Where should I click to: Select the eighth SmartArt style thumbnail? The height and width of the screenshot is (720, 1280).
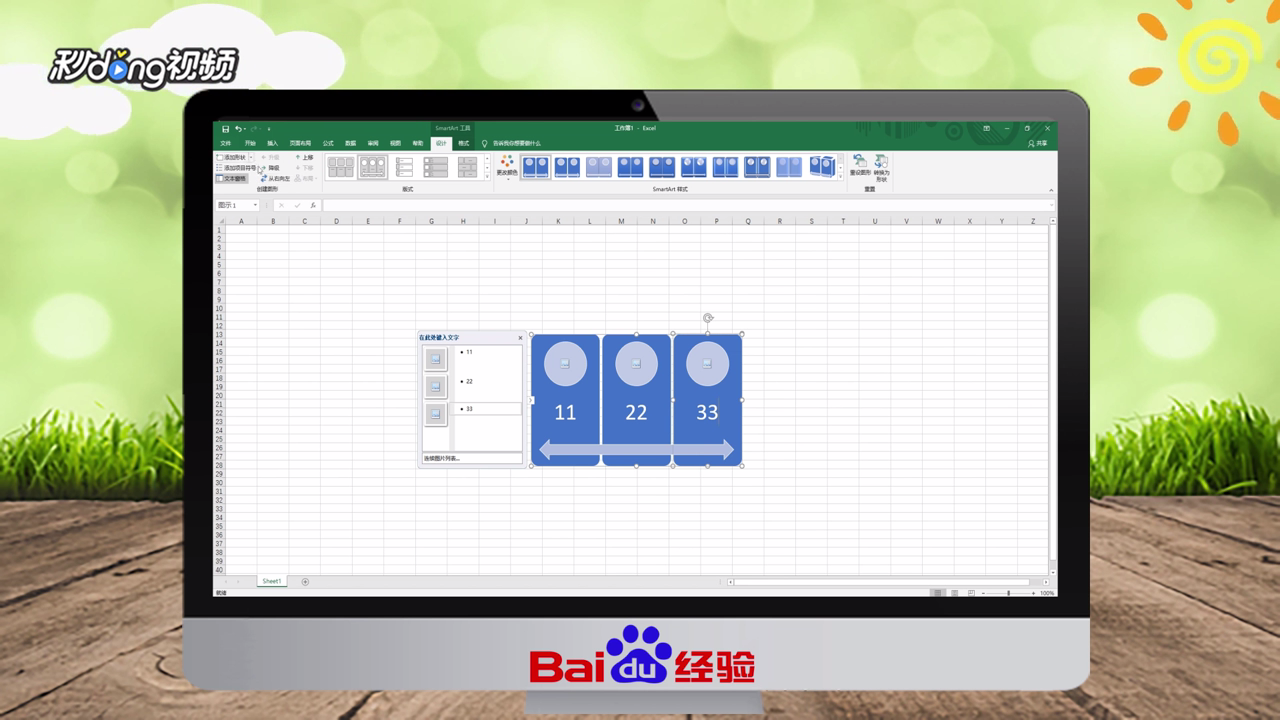[757, 167]
